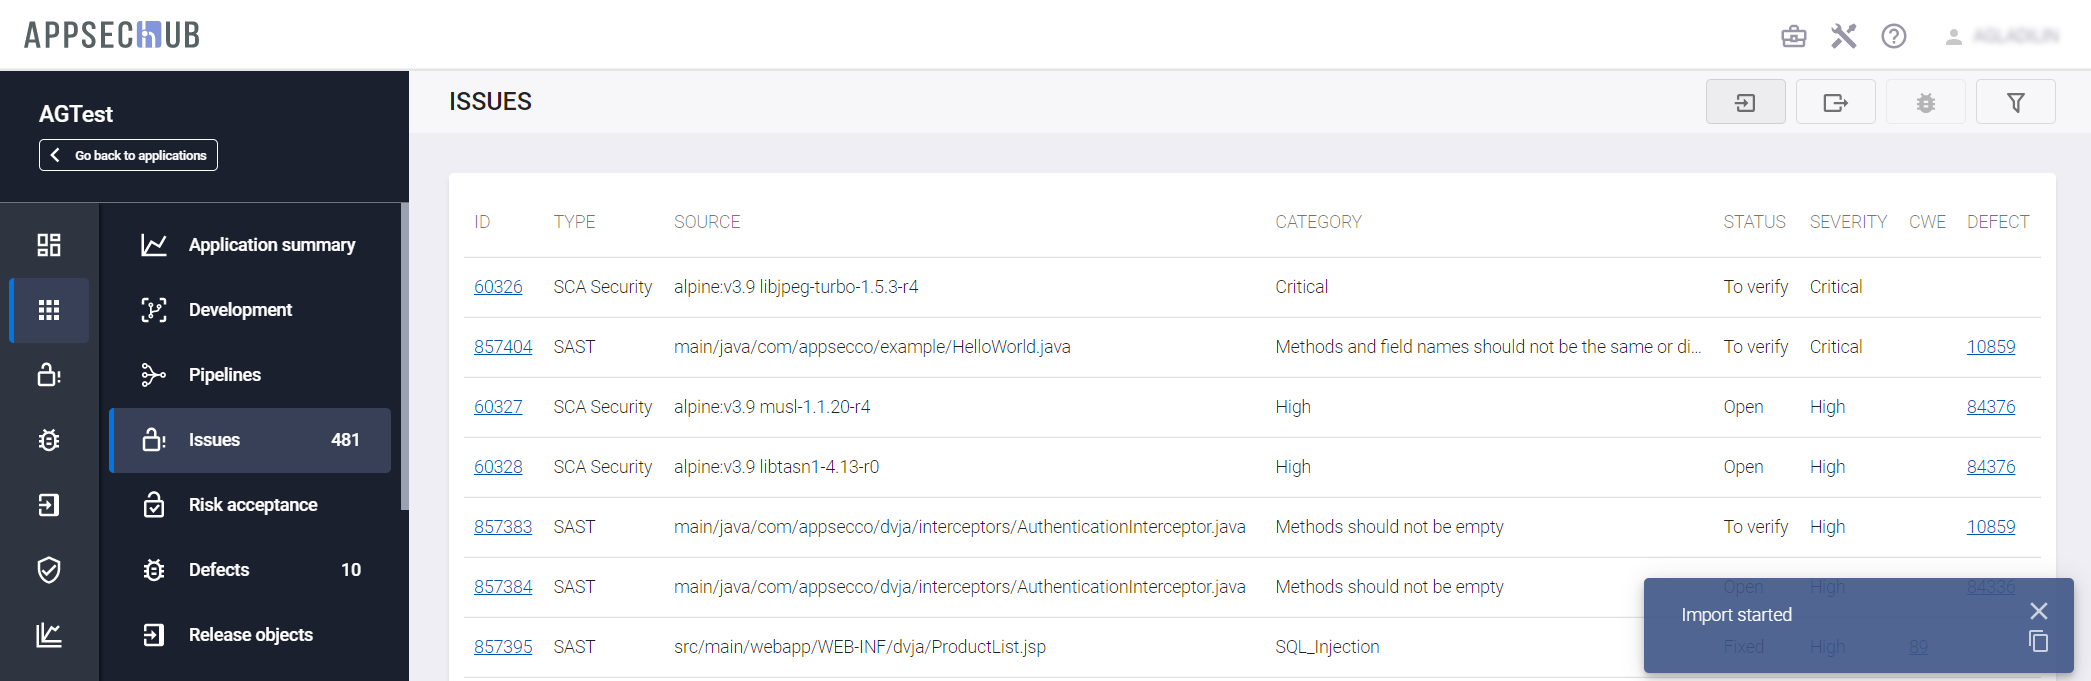This screenshot has width=2091, height=681.
Task: Open the tools wrench icon in header
Action: [x=1843, y=37]
